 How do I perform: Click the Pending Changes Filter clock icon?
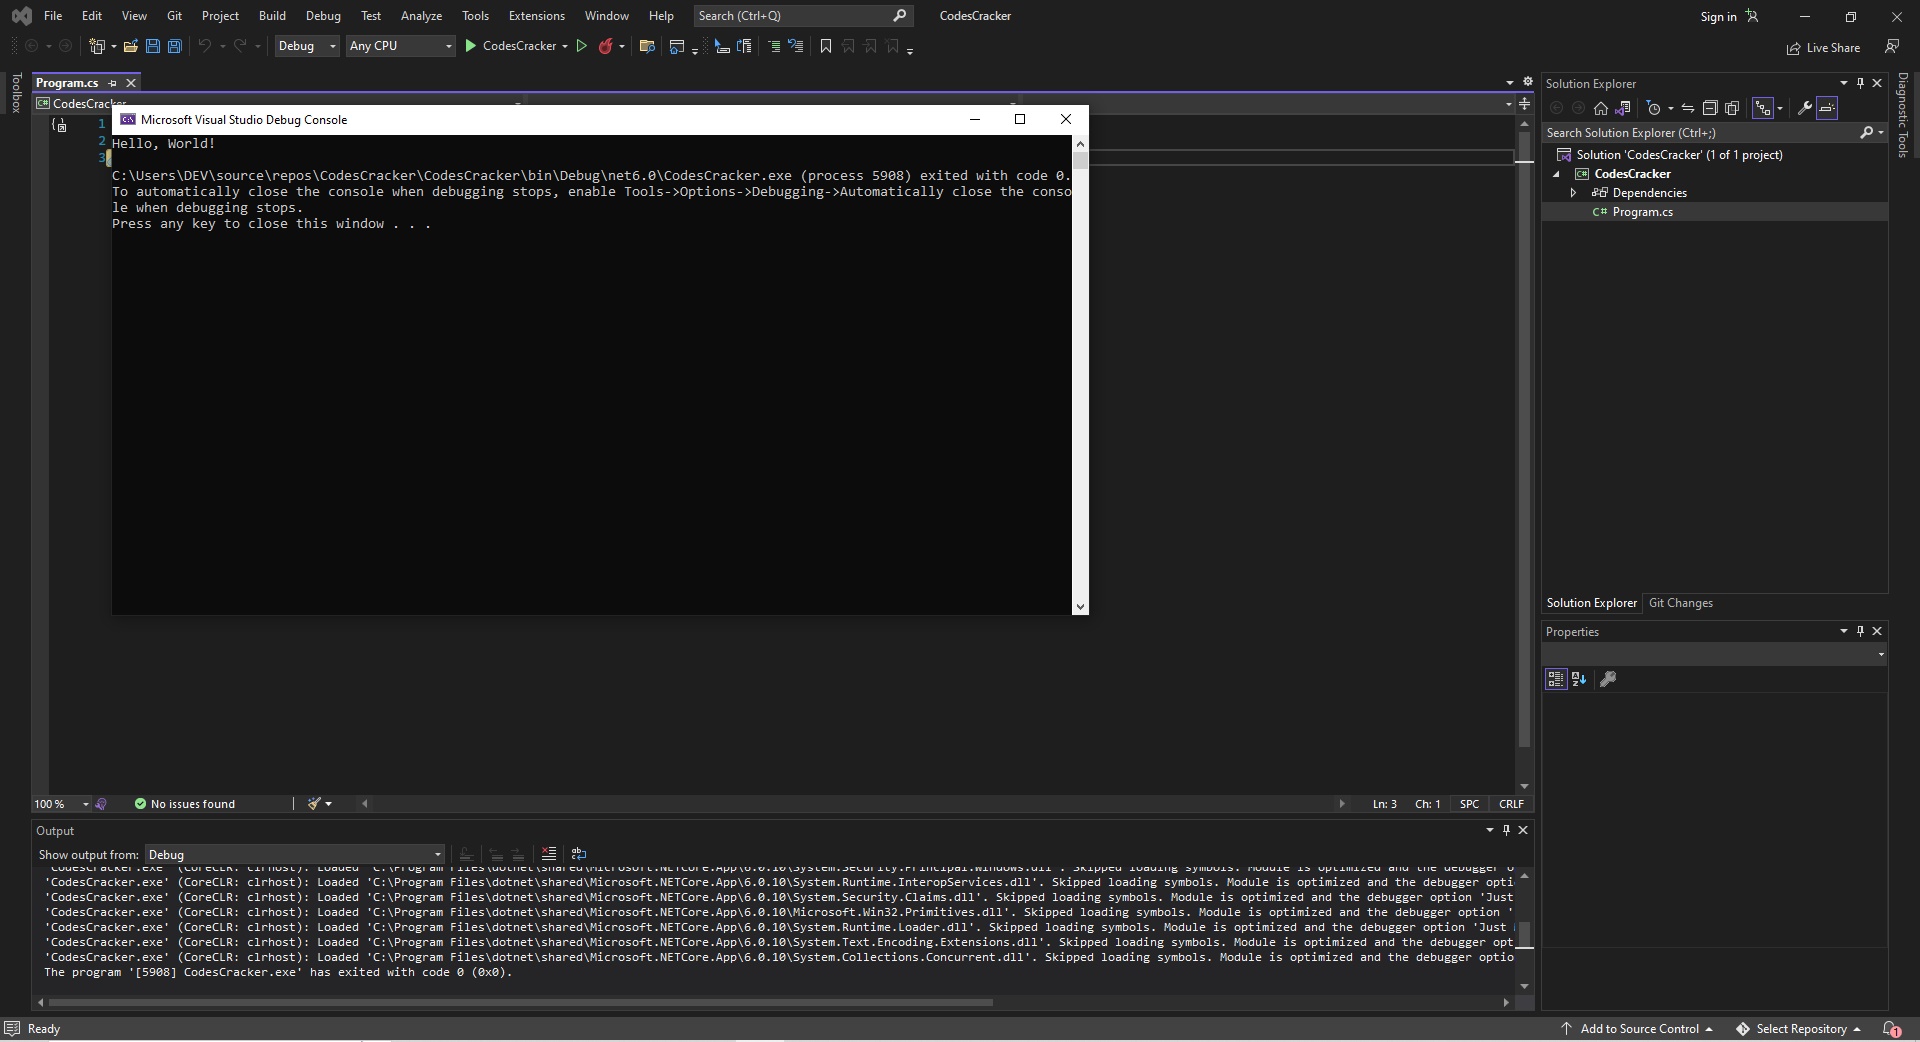pos(1654,108)
